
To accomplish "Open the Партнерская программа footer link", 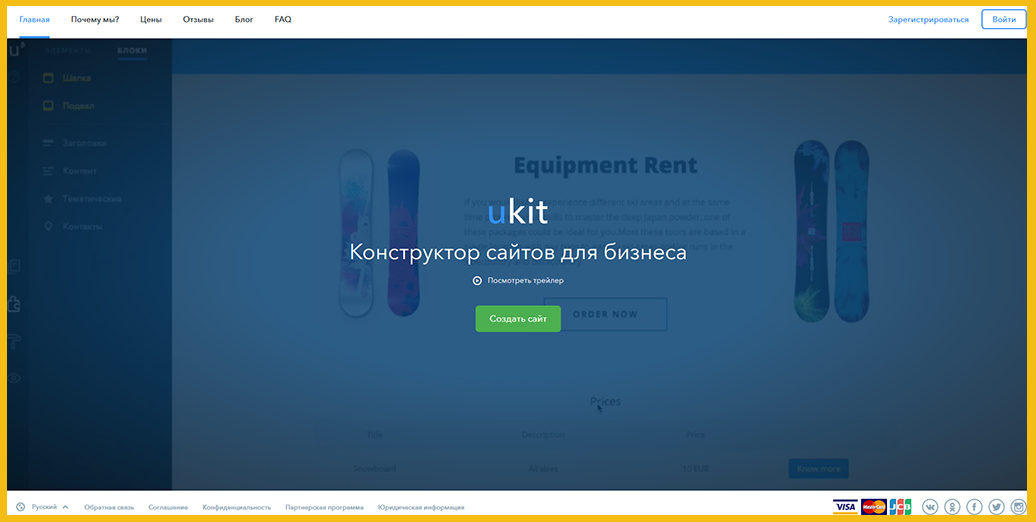I will tap(324, 507).
